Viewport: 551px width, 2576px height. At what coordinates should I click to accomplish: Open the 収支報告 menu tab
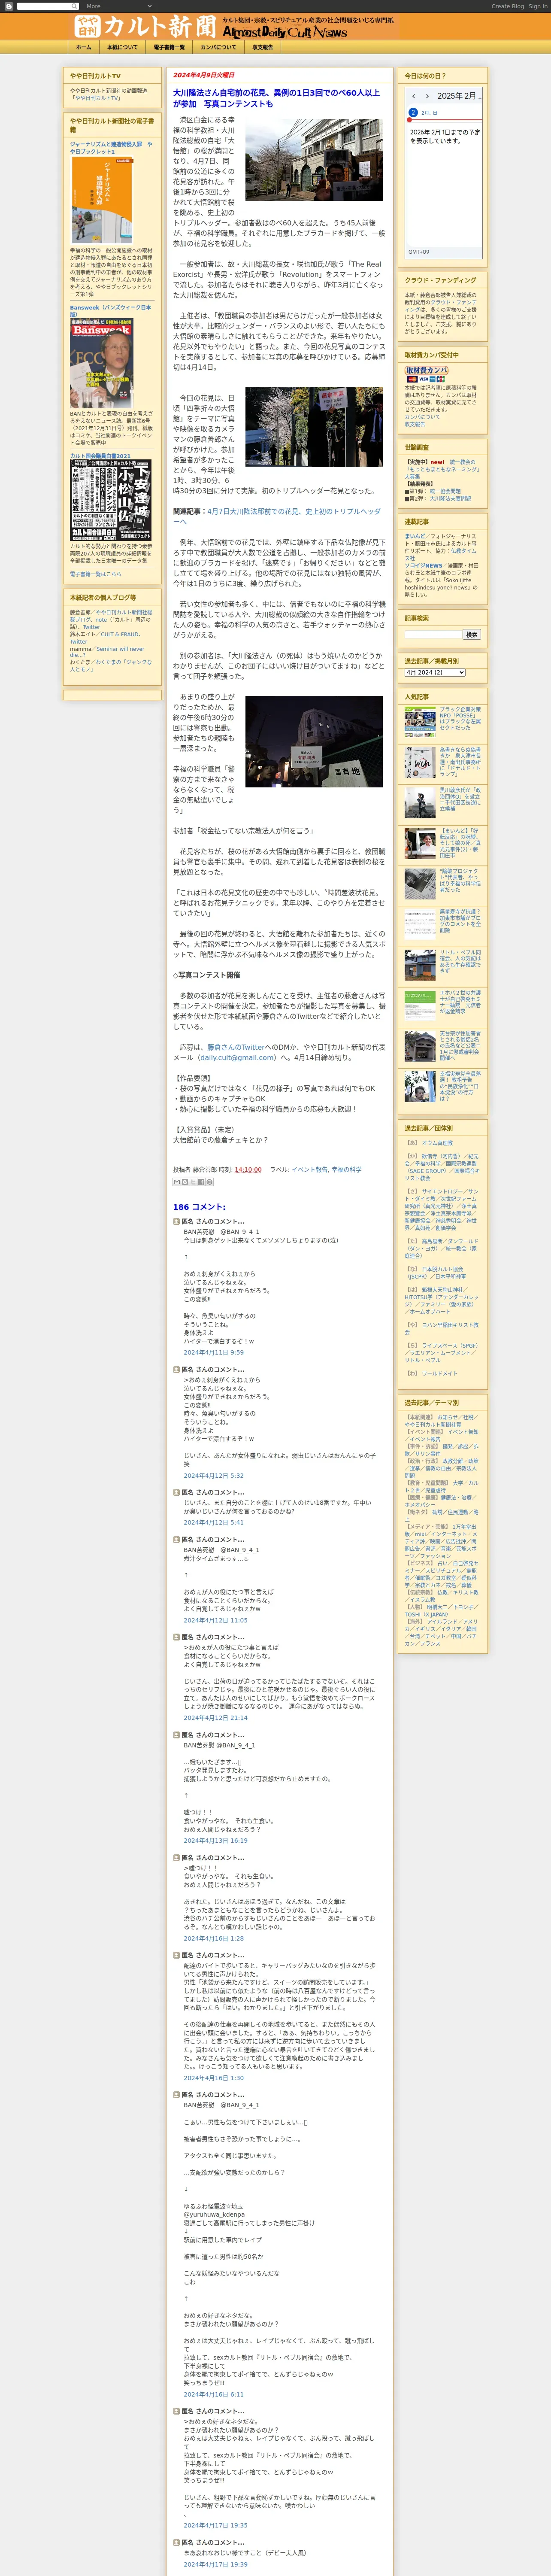coord(262,47)
